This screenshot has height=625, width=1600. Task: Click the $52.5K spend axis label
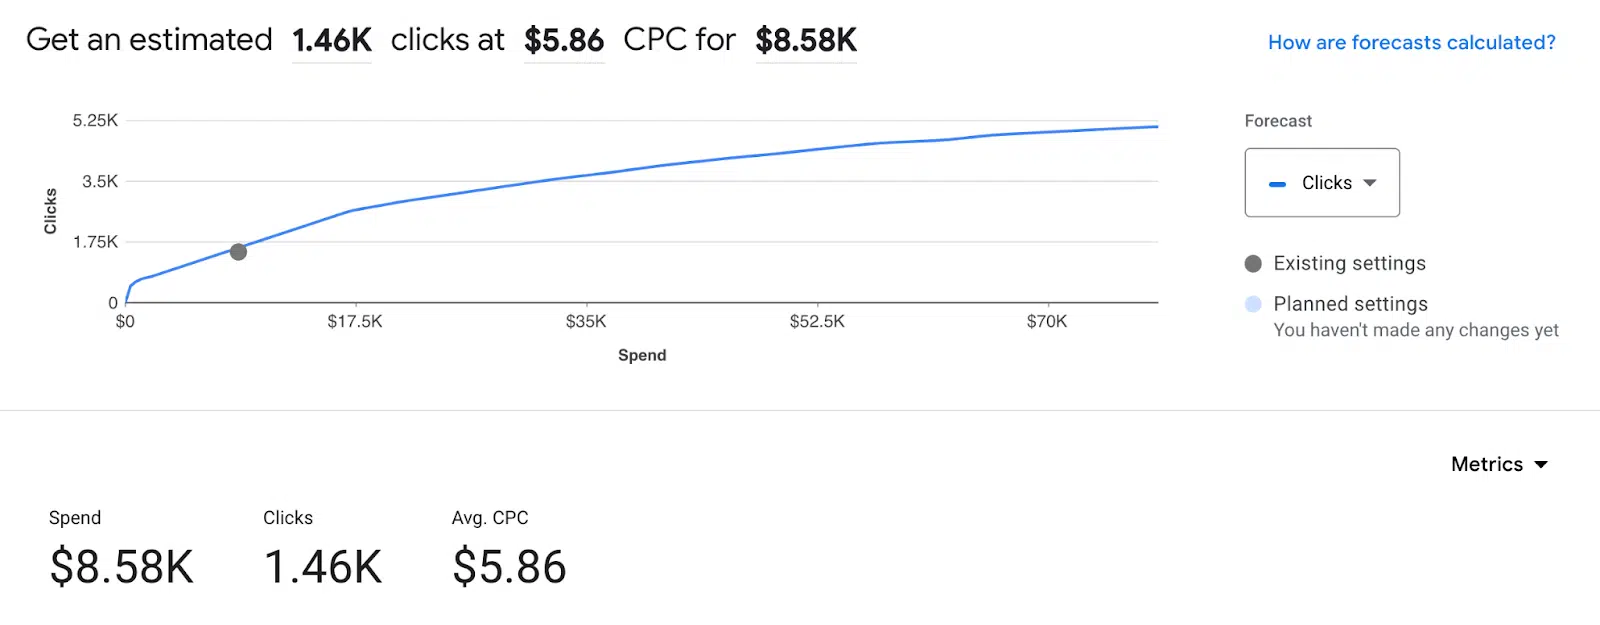point(817,322)
